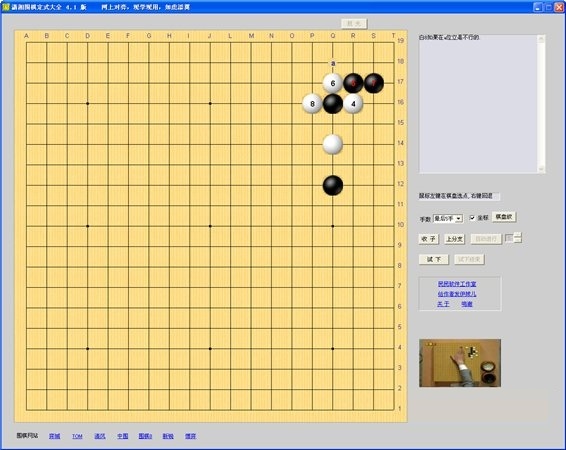Click the star point at D4

click(87, 349)
